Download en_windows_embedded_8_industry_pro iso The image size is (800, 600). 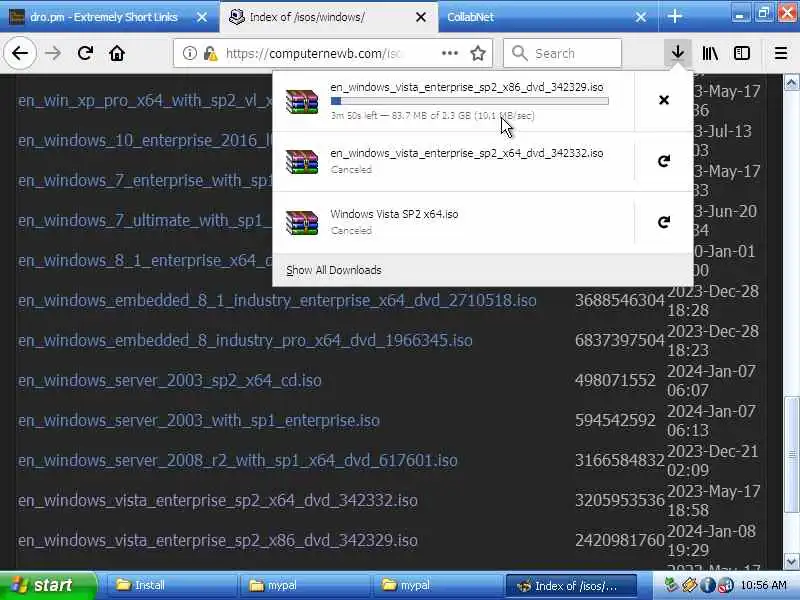point(245,340)
